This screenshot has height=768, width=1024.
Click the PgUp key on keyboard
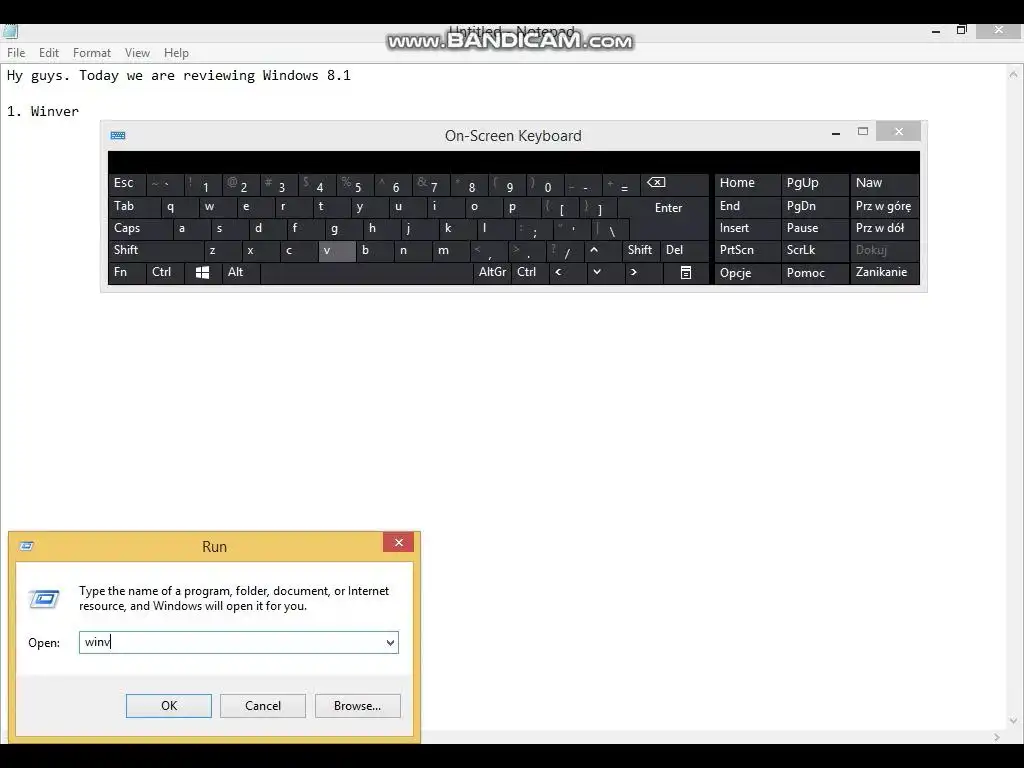point(814,184)
